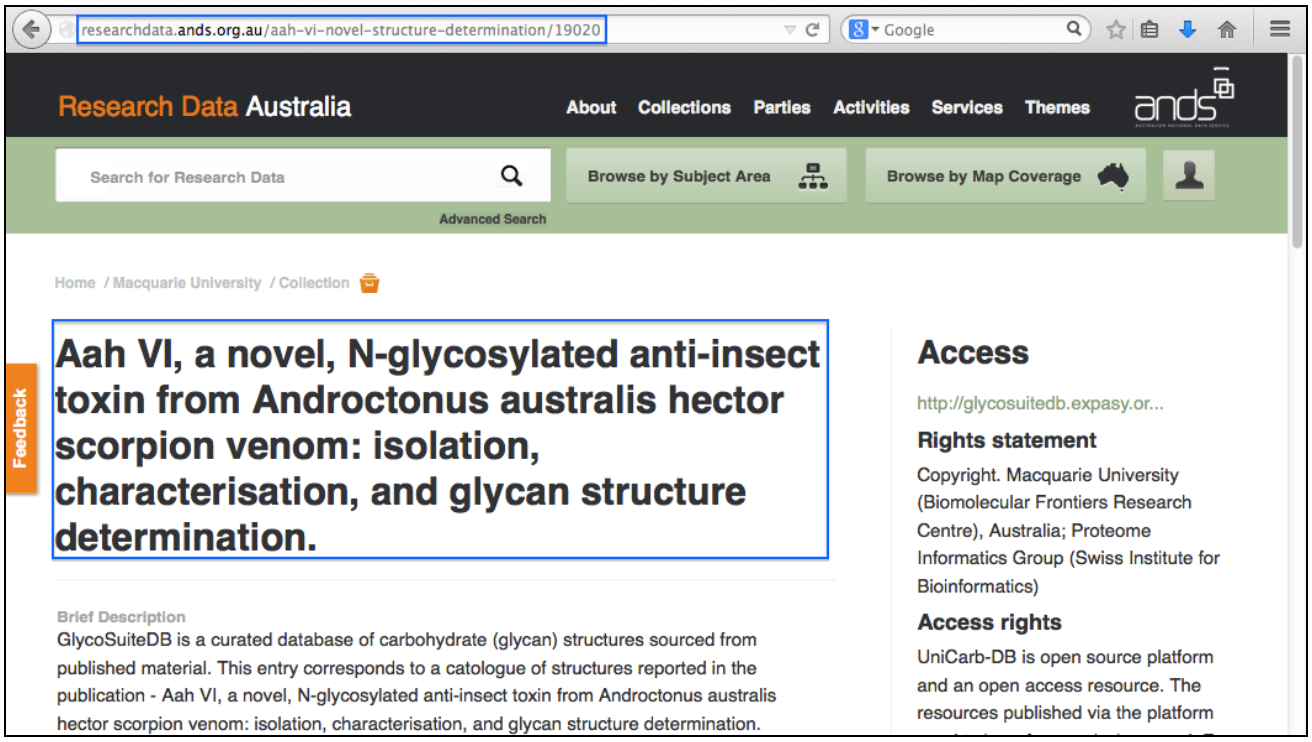Click the browser back arrow button
This screenshot has width=1312, height=742.
31,30
